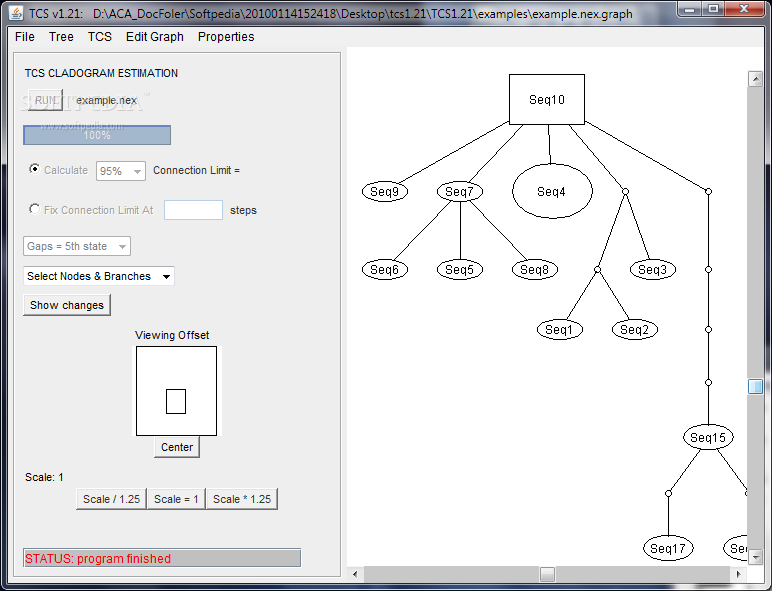Select the Seq10 root node
The height and width of the screenshot is (591, 772).
pos(547,99)
